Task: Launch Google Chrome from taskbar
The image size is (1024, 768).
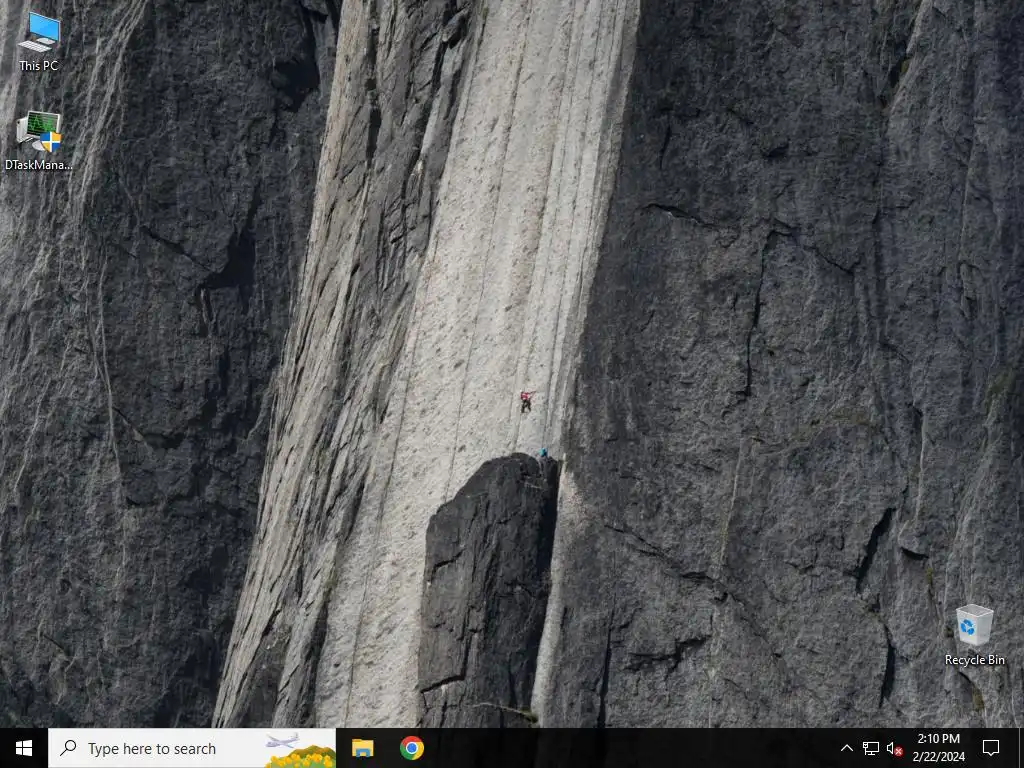Action: [411, 748]
